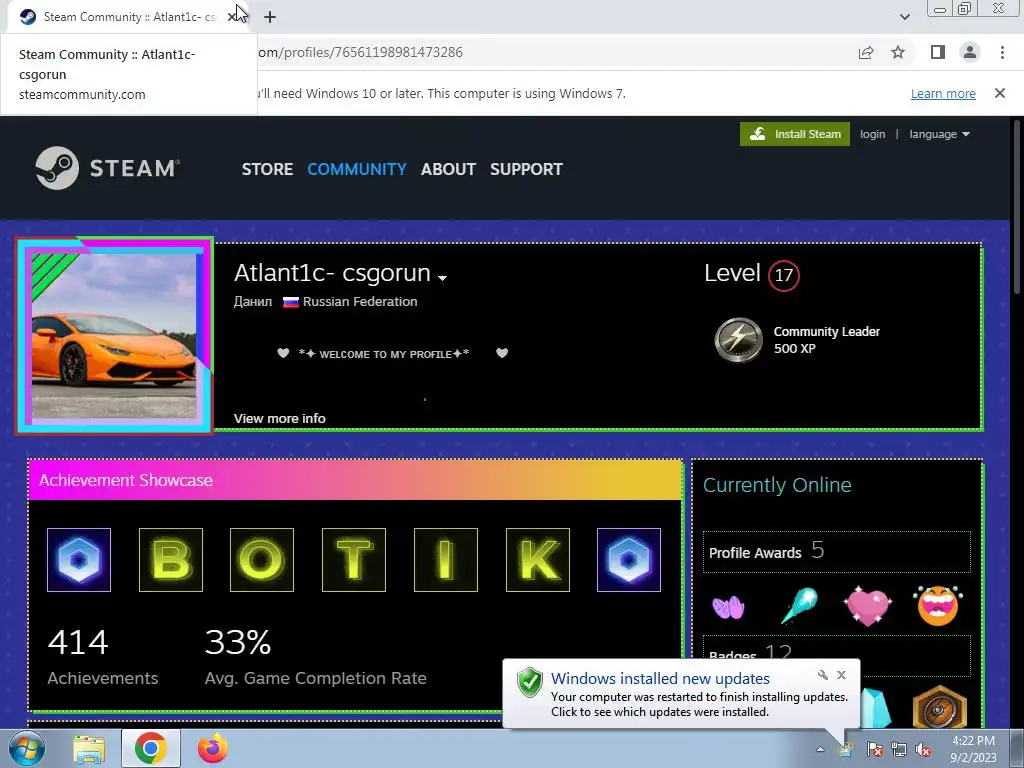Click the letter K achievement icon

click(538, 560)
